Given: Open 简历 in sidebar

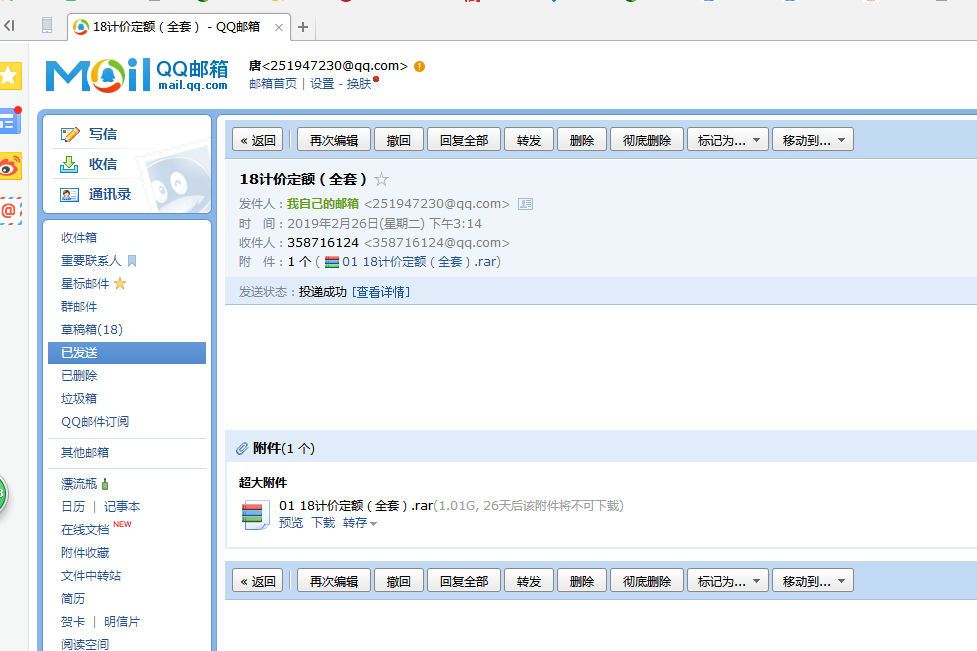Looking at the screenshot, I should point(73,599).
